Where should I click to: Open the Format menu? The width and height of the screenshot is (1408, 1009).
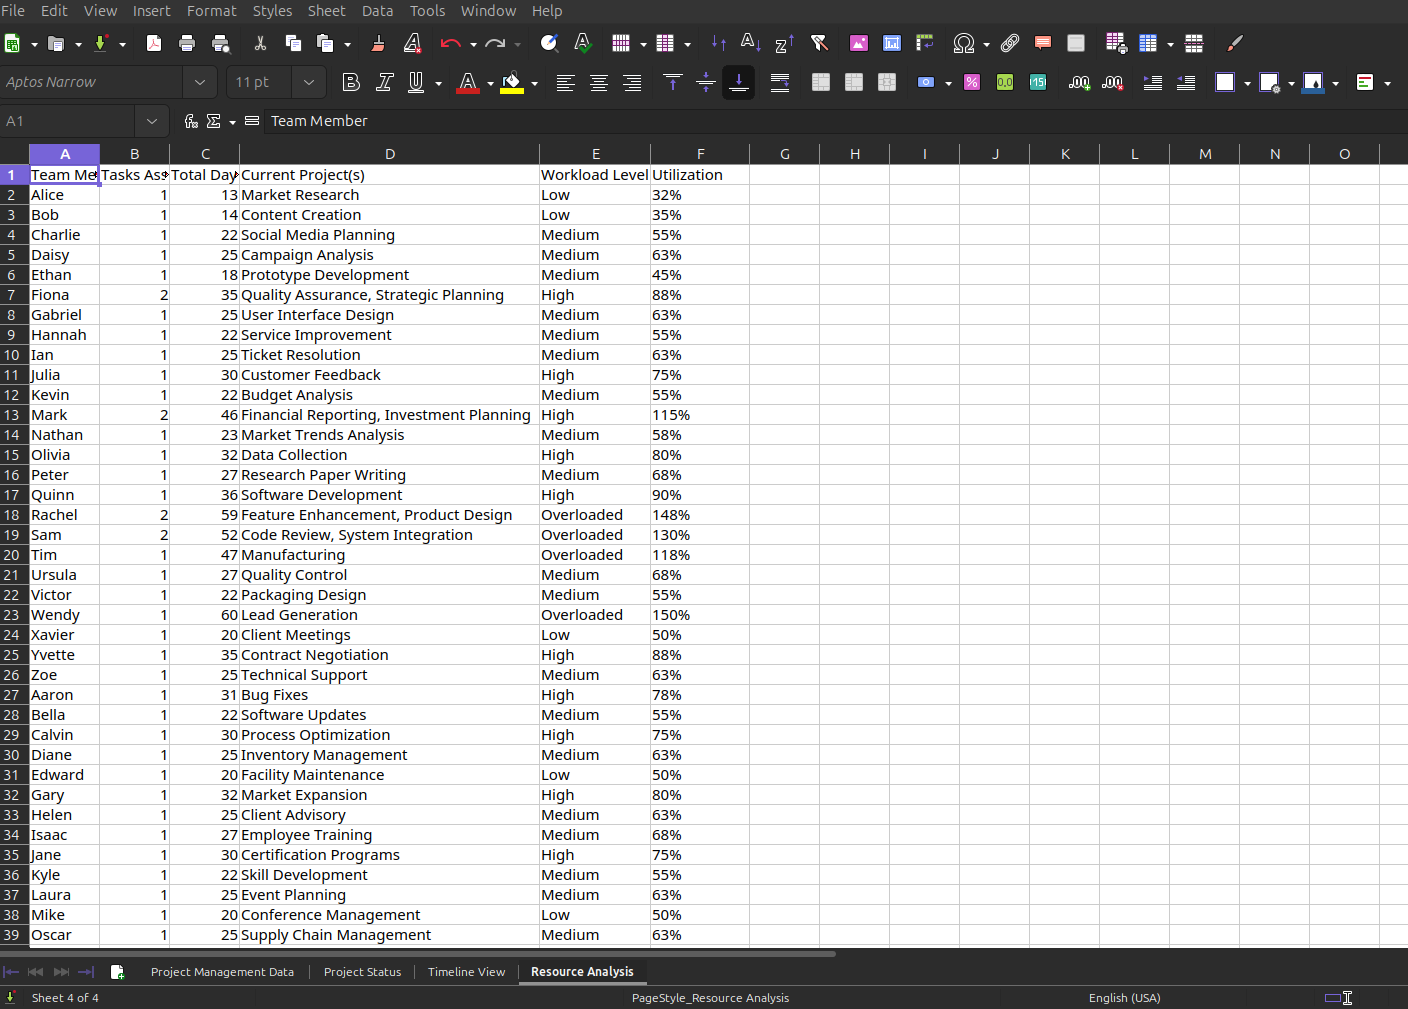[x=211, y=10]
